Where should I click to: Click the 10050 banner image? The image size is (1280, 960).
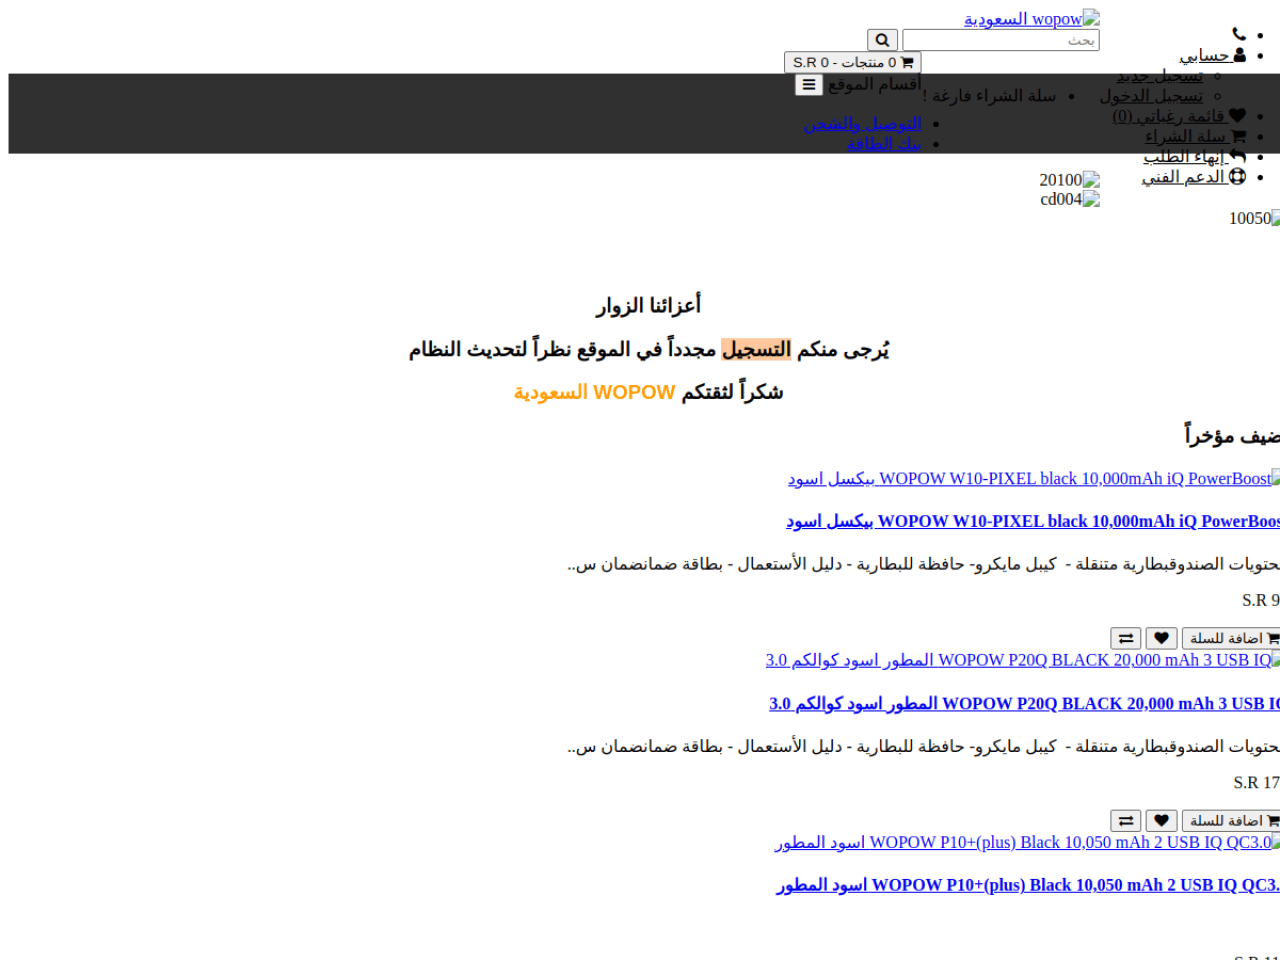(1255, 218)
